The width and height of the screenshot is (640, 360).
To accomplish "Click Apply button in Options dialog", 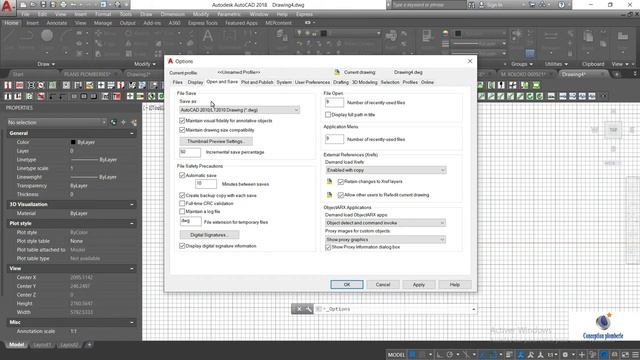I will 419,284.
